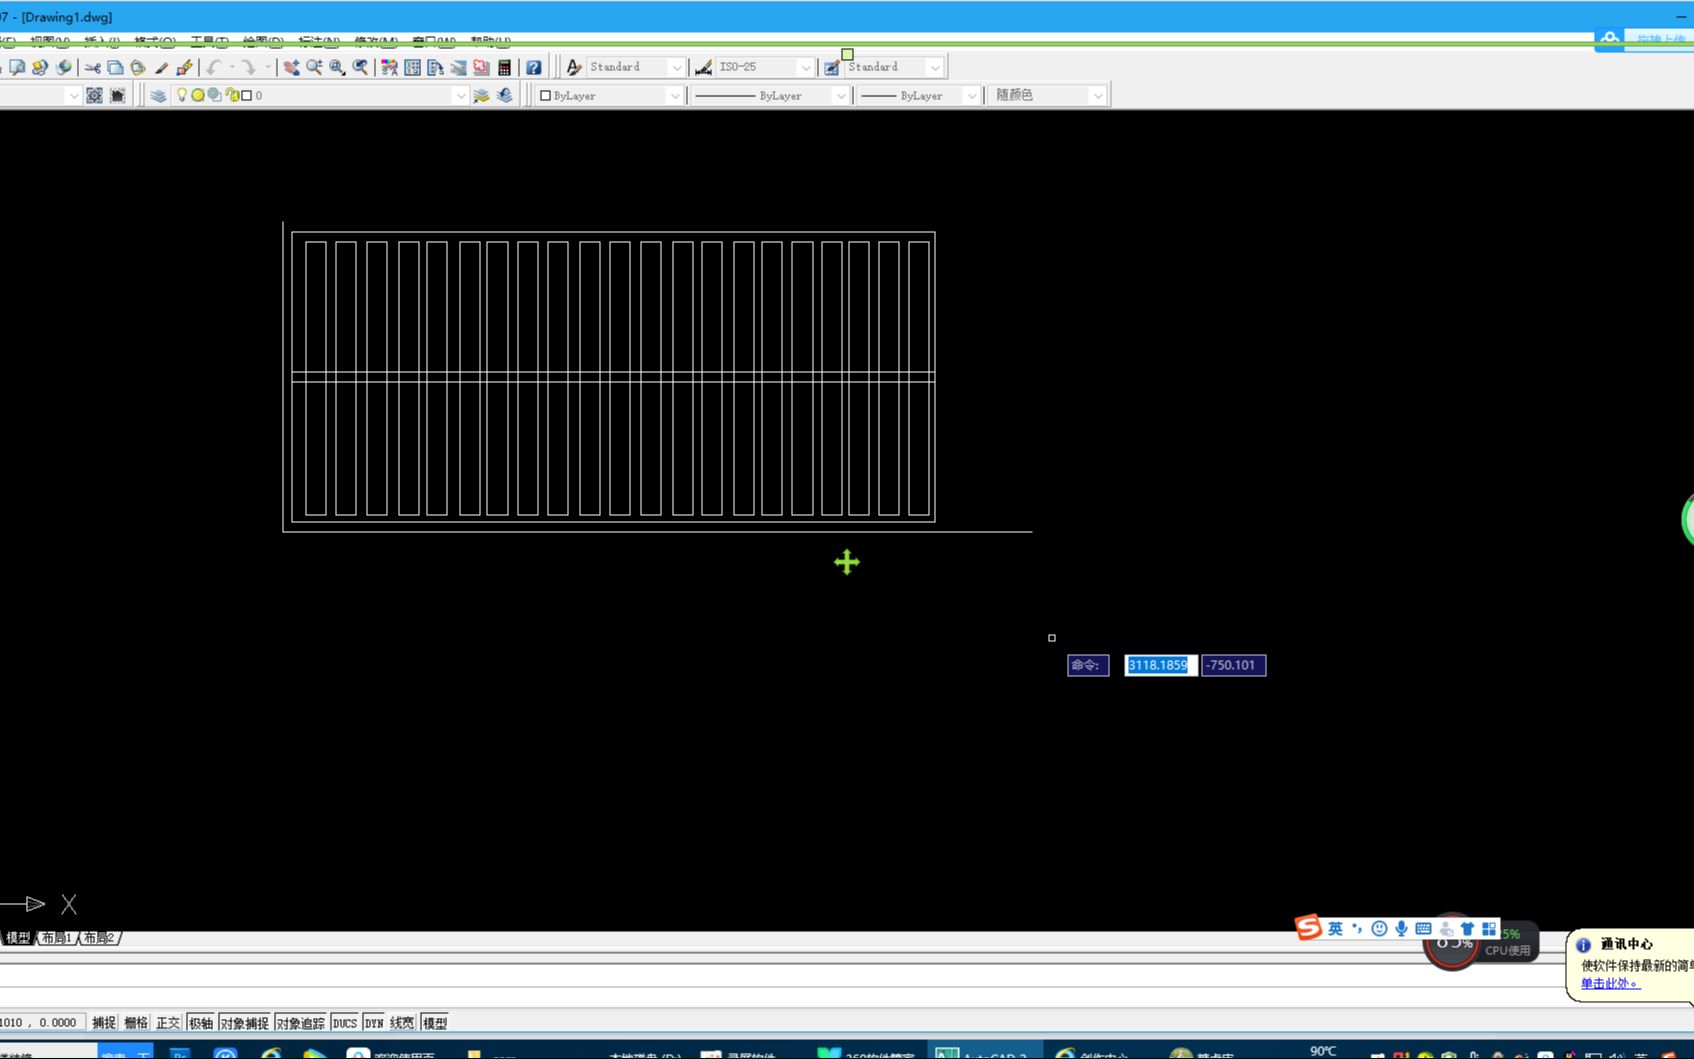Undo last action with the Undo arrow

(213, 67)
